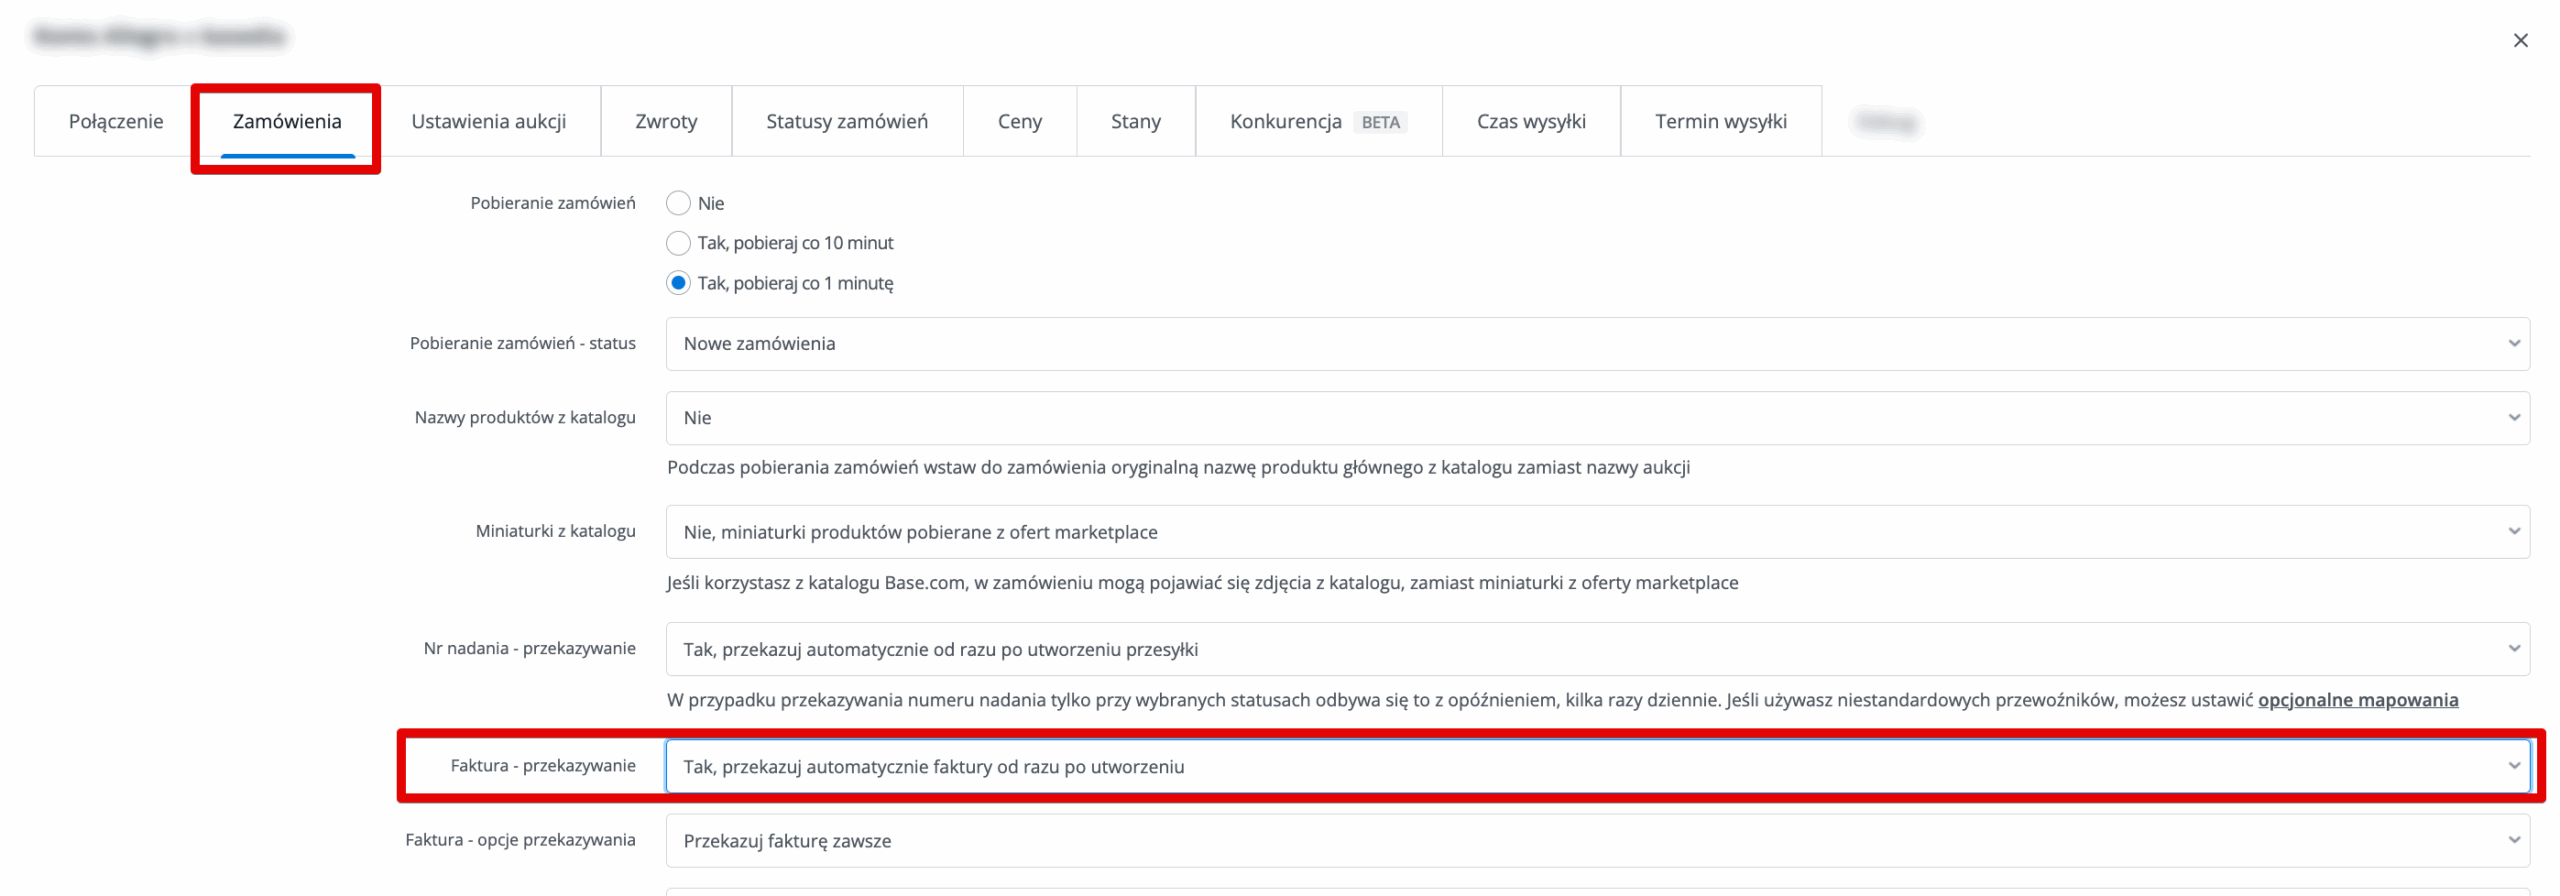Follow the 'opcjonalne mapowania' link
Image resolution: width=2560 pixels, height=896 pixels.
pyautogui.click(x=2357, y=700)
